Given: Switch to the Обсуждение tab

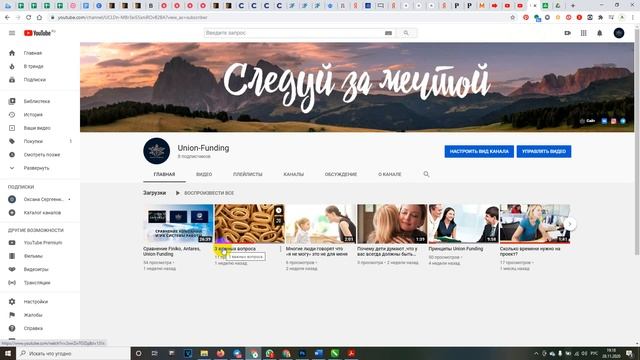Looking at the screenshot, I should pos(341,174).
